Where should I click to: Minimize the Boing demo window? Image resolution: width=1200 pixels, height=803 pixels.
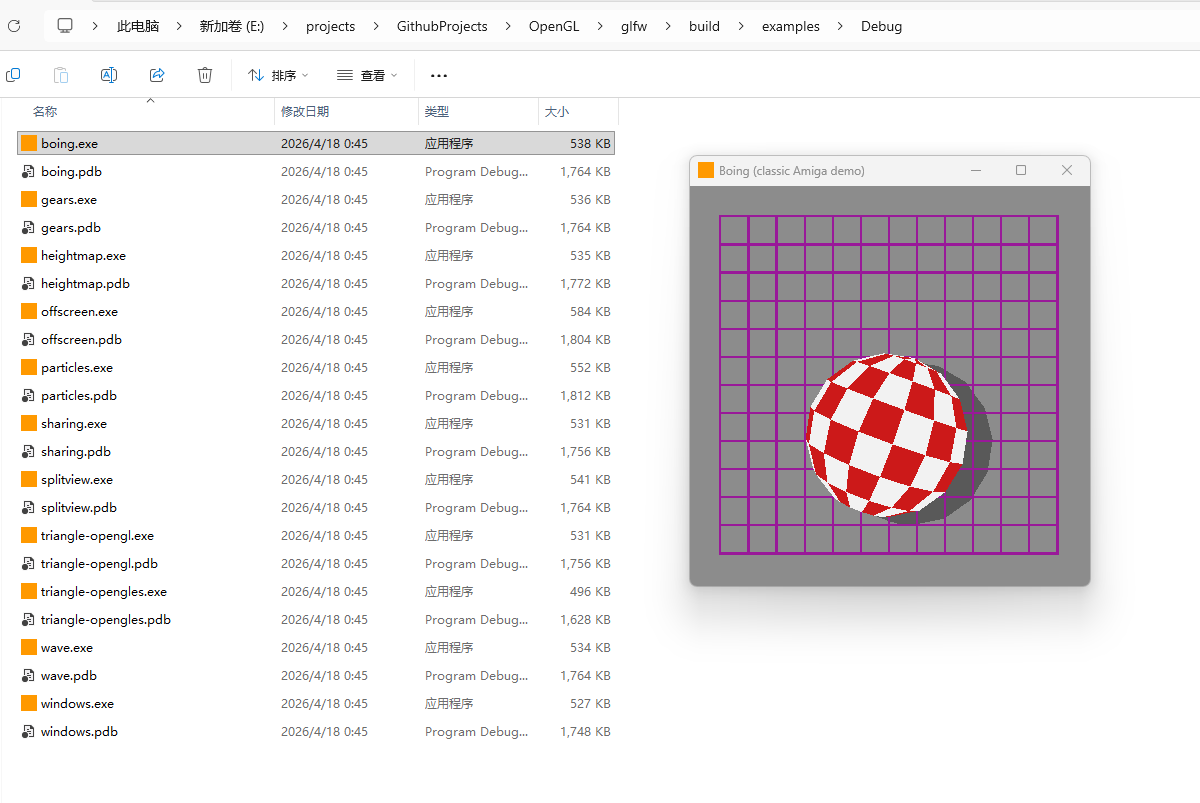click(976, 170)
